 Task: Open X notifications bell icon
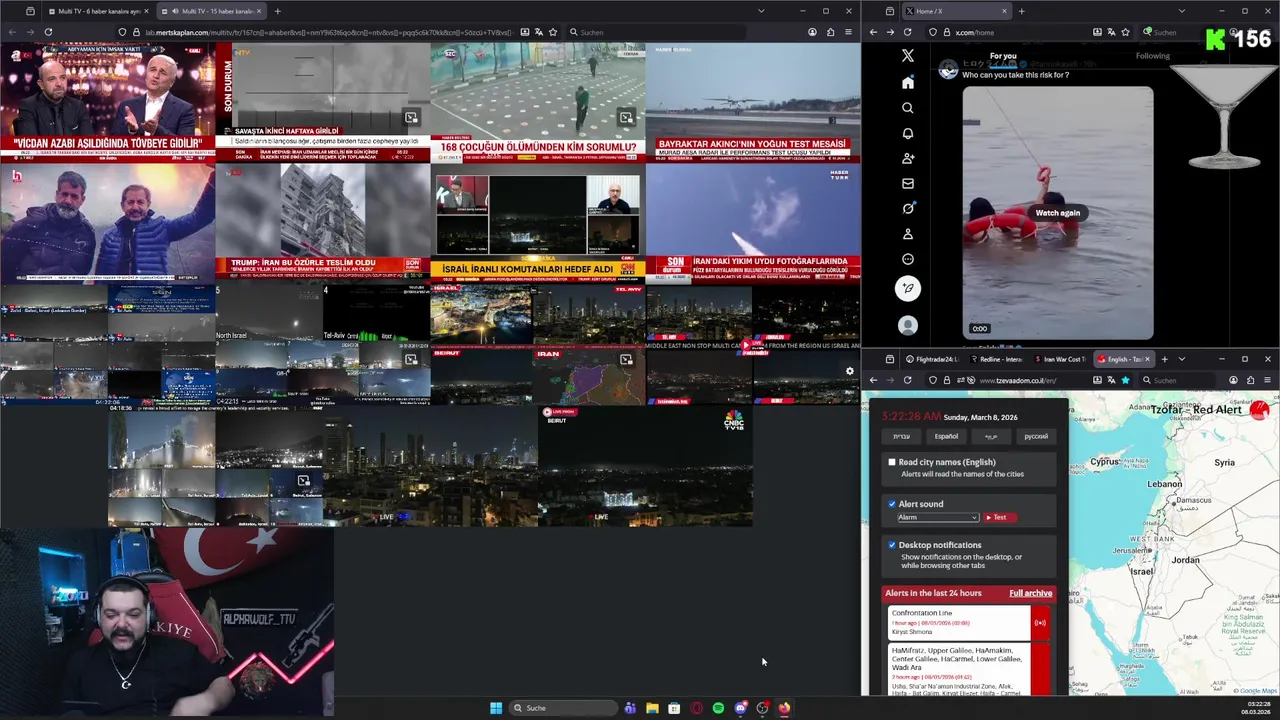click(907, 133)
